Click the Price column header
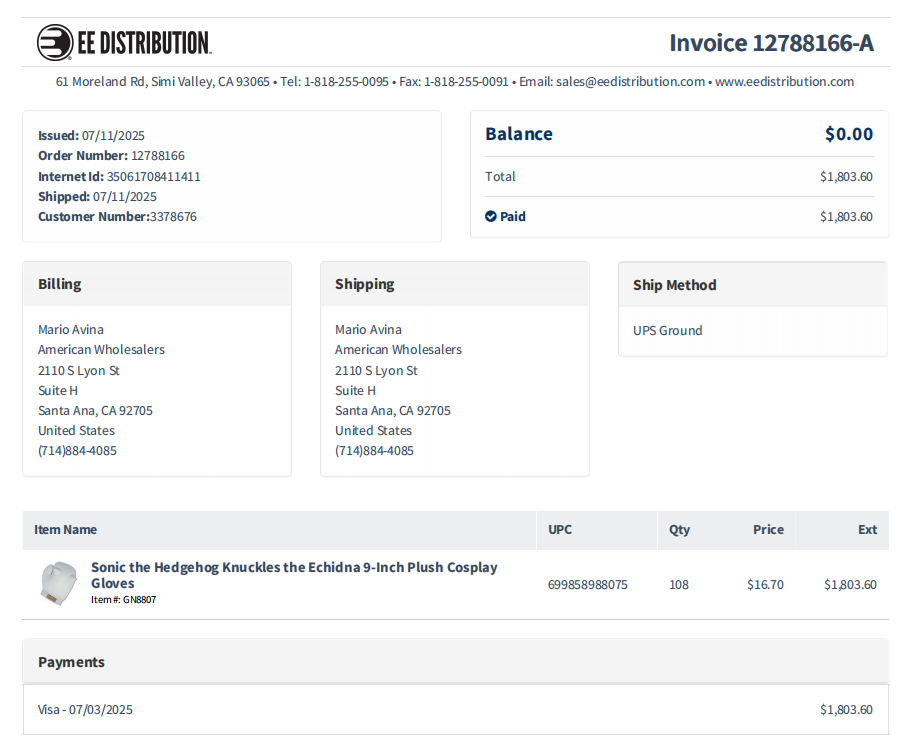 point(768,530)
